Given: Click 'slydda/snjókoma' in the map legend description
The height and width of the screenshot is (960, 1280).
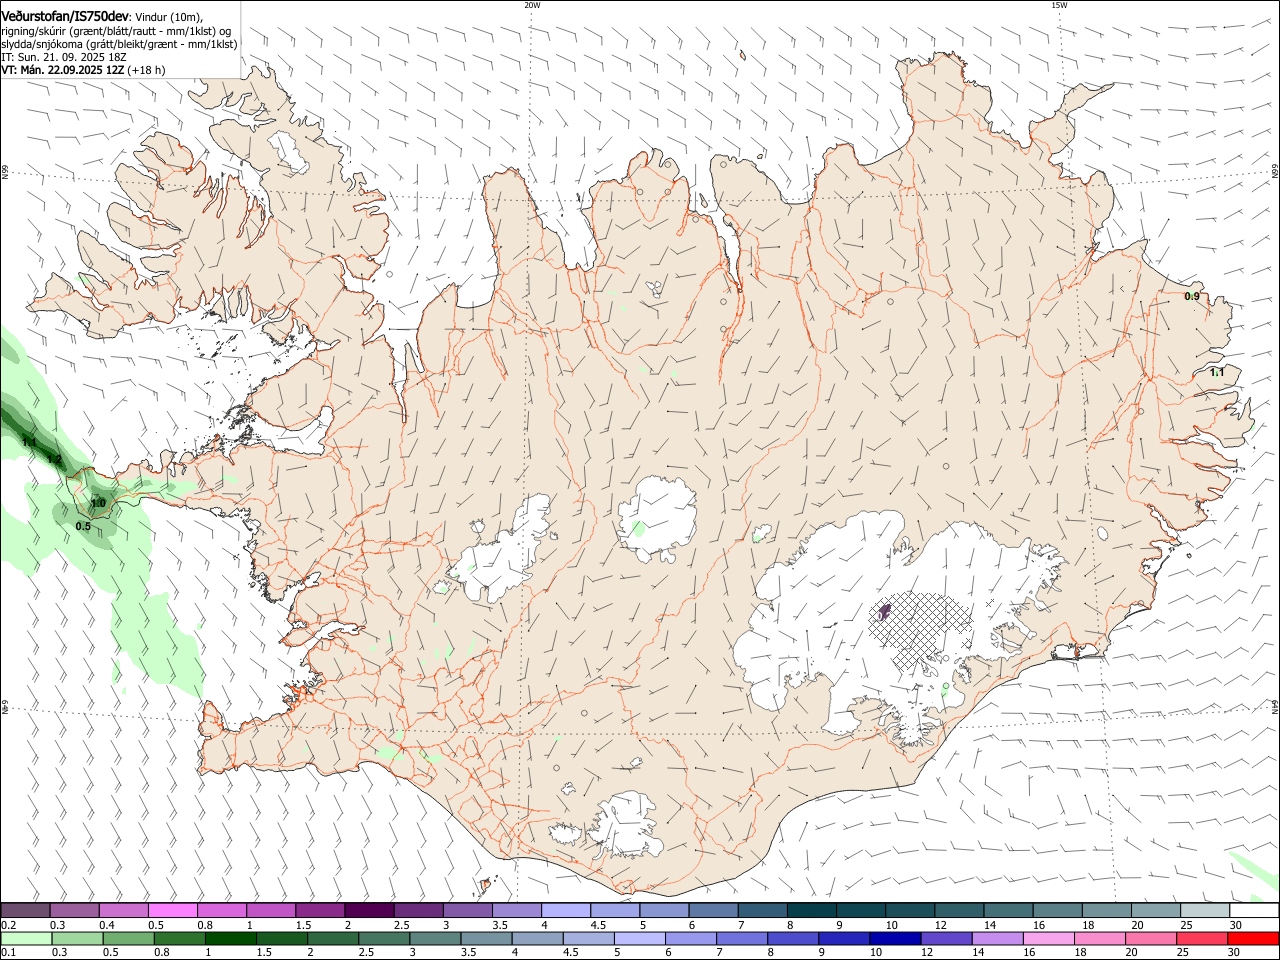Looking at the screenshot, I should click(x=42, y=44).
